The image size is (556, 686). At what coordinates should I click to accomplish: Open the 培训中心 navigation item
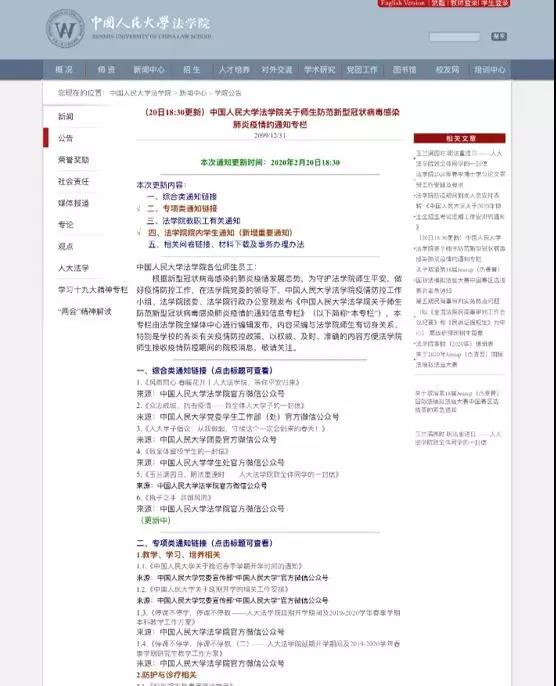490,70
